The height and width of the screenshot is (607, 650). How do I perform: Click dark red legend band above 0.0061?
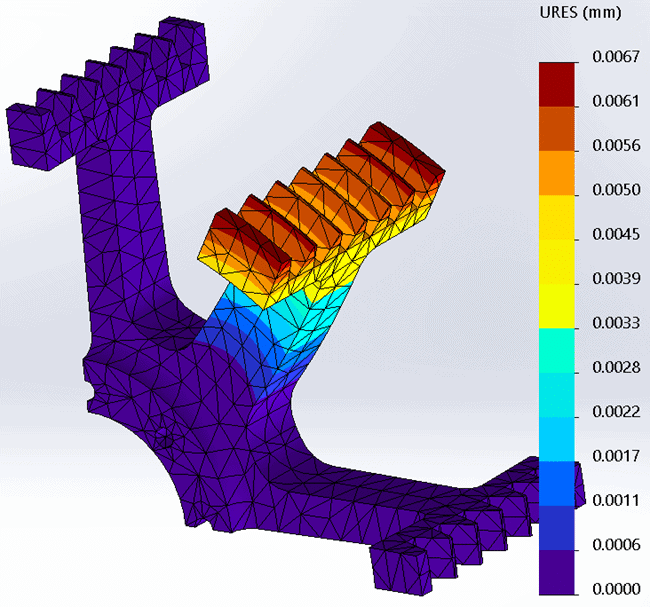tap(557, 85)
